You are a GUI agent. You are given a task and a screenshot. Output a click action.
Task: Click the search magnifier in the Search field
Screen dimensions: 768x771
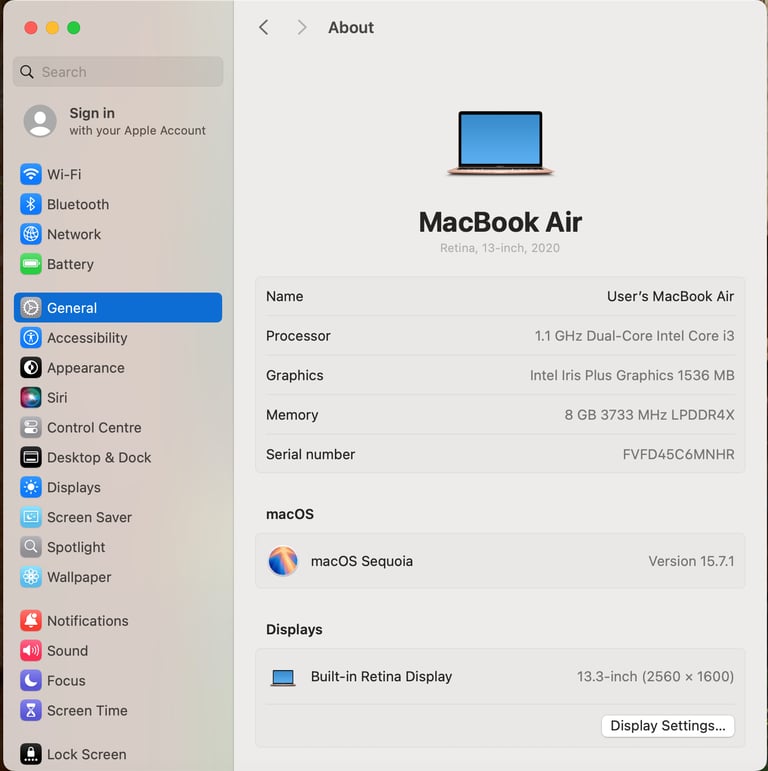[27, 72]
